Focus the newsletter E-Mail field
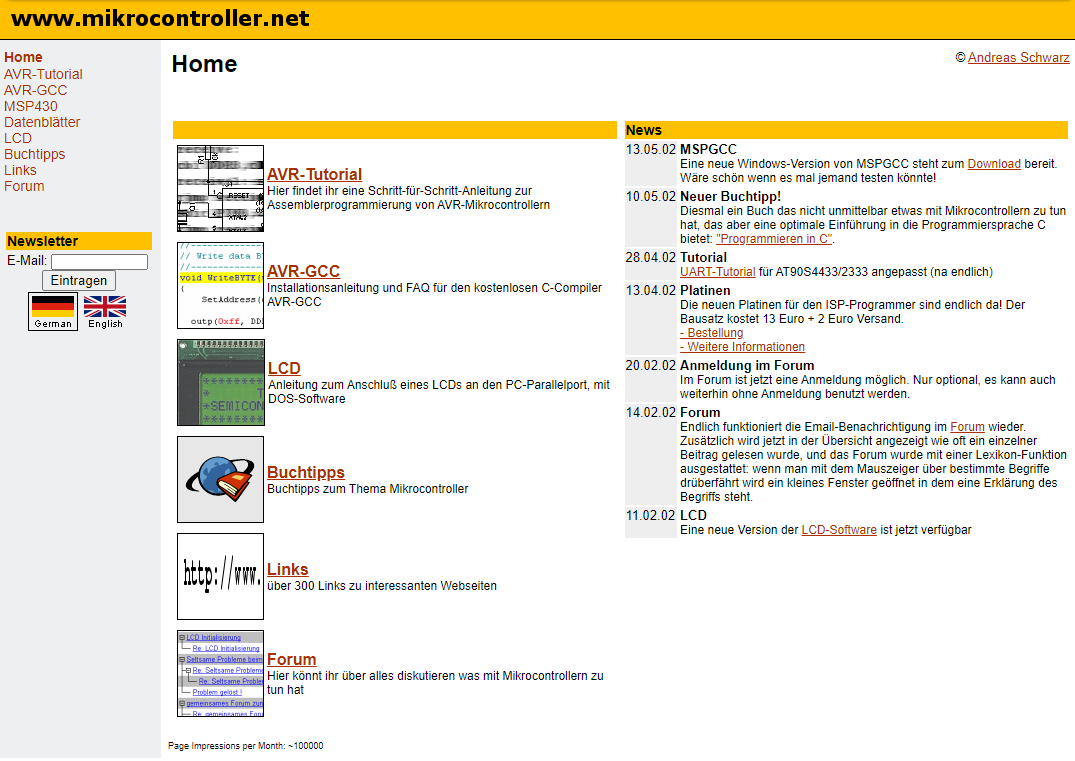1075x761 pixels. 99,262
